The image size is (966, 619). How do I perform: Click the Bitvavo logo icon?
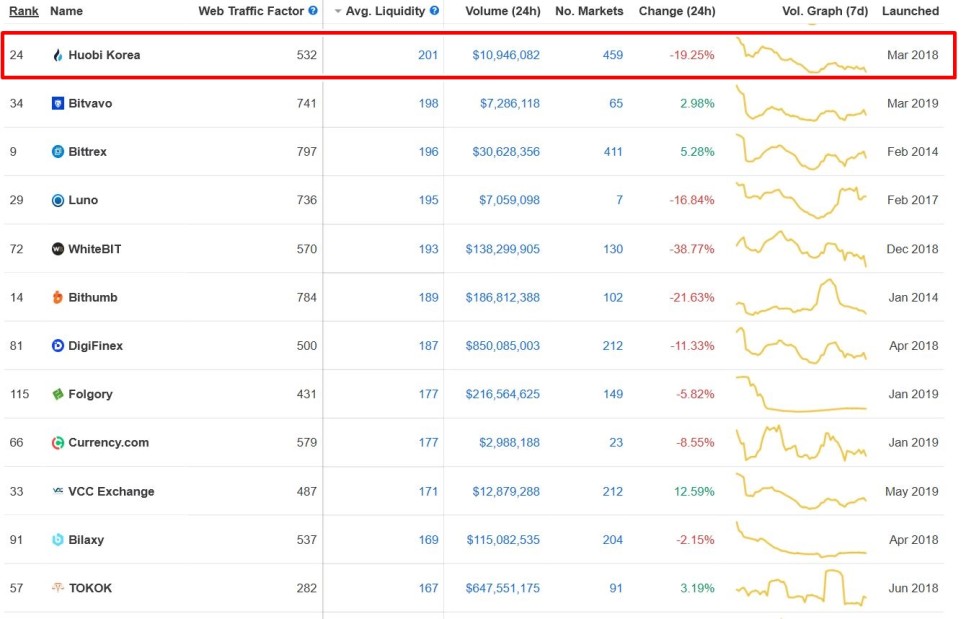58,103
